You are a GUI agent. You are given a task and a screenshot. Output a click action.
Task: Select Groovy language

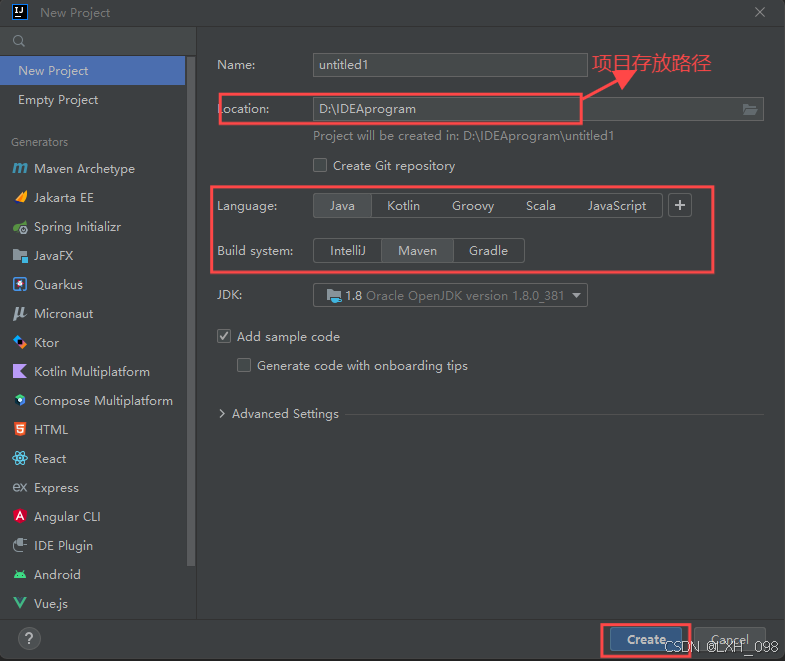coord(473,205)
